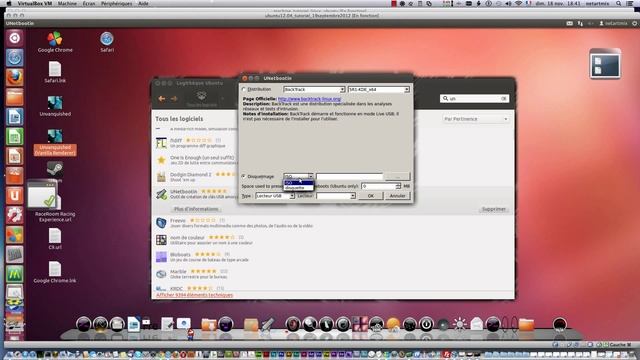This screenshot has width=640, height=360.
Task: Click Annuler in the UNetbootin dialog
Action: click(x=397, y=196)
